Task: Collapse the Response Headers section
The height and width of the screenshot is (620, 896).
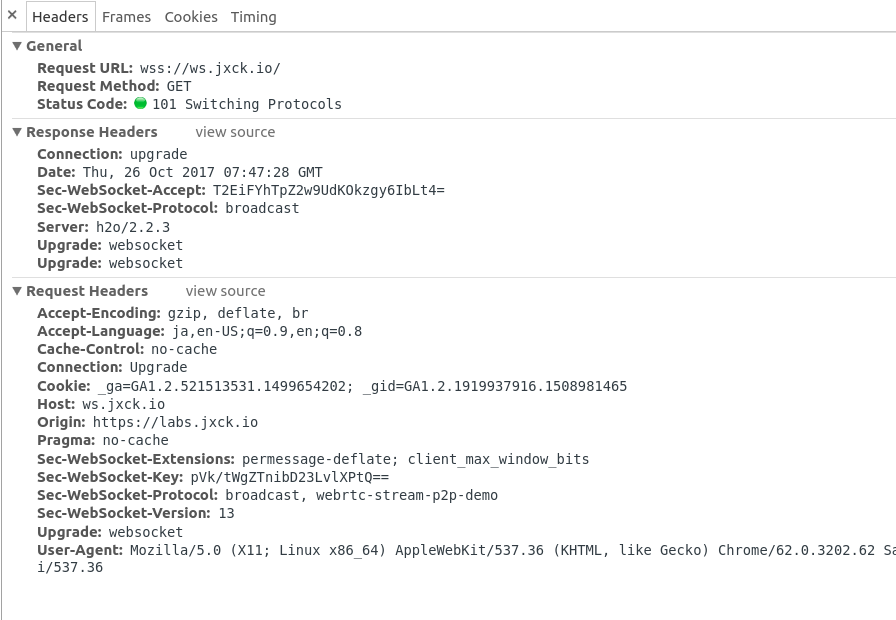Action: pyautogui.click(x=17, y=132)
